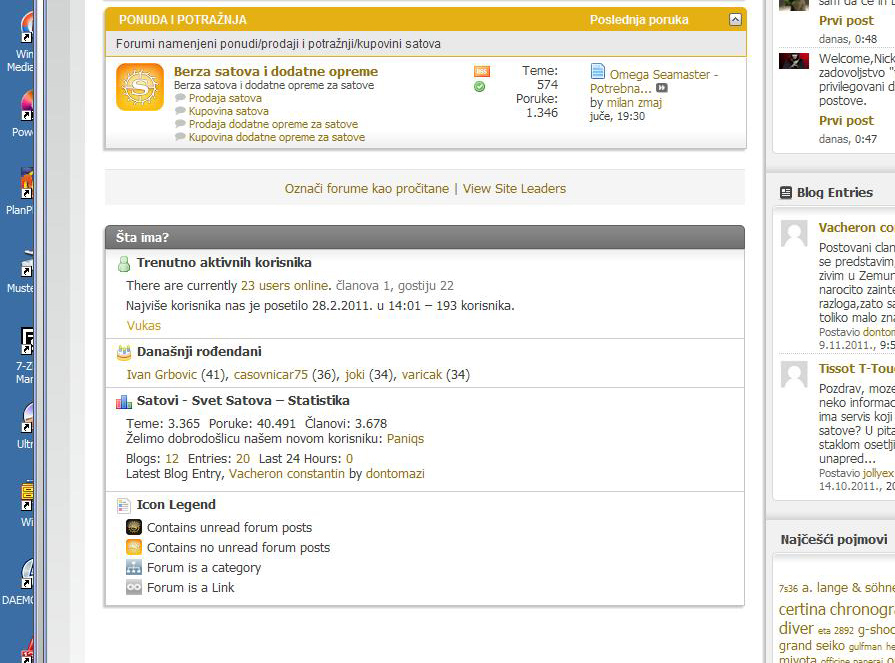
Task: Visit new member Paniqs profile
Action: tap(405, 439)
